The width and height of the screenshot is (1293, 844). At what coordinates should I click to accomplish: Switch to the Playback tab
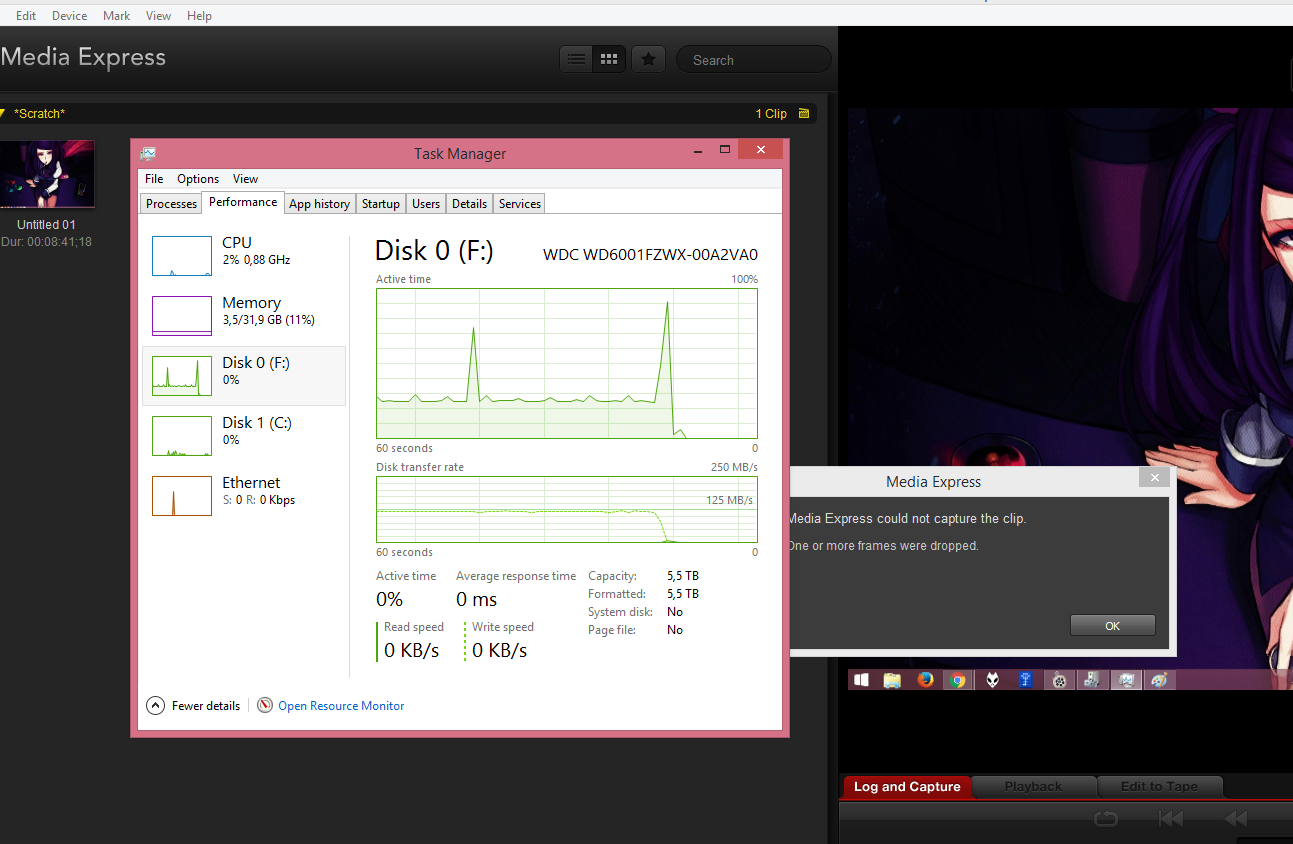click(x=1033, y=786)
